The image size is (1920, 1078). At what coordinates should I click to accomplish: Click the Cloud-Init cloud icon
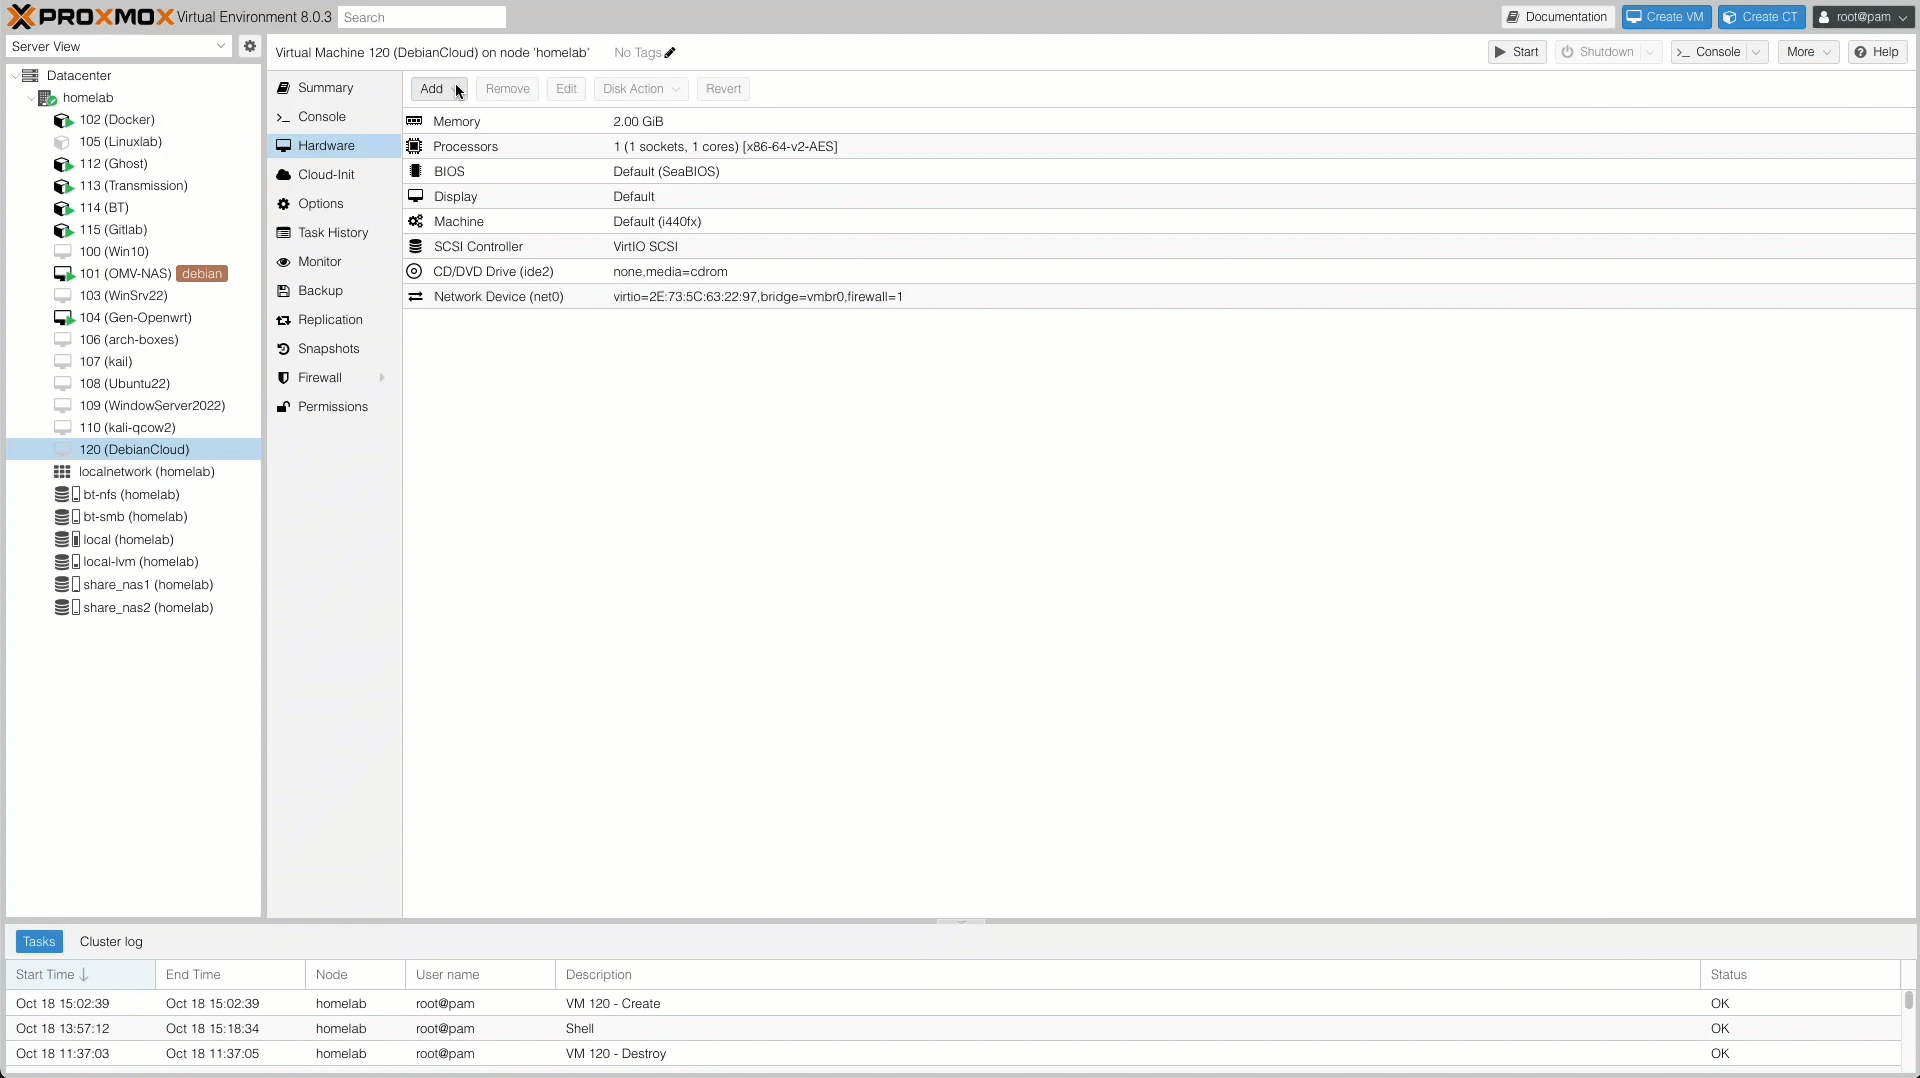283,175
